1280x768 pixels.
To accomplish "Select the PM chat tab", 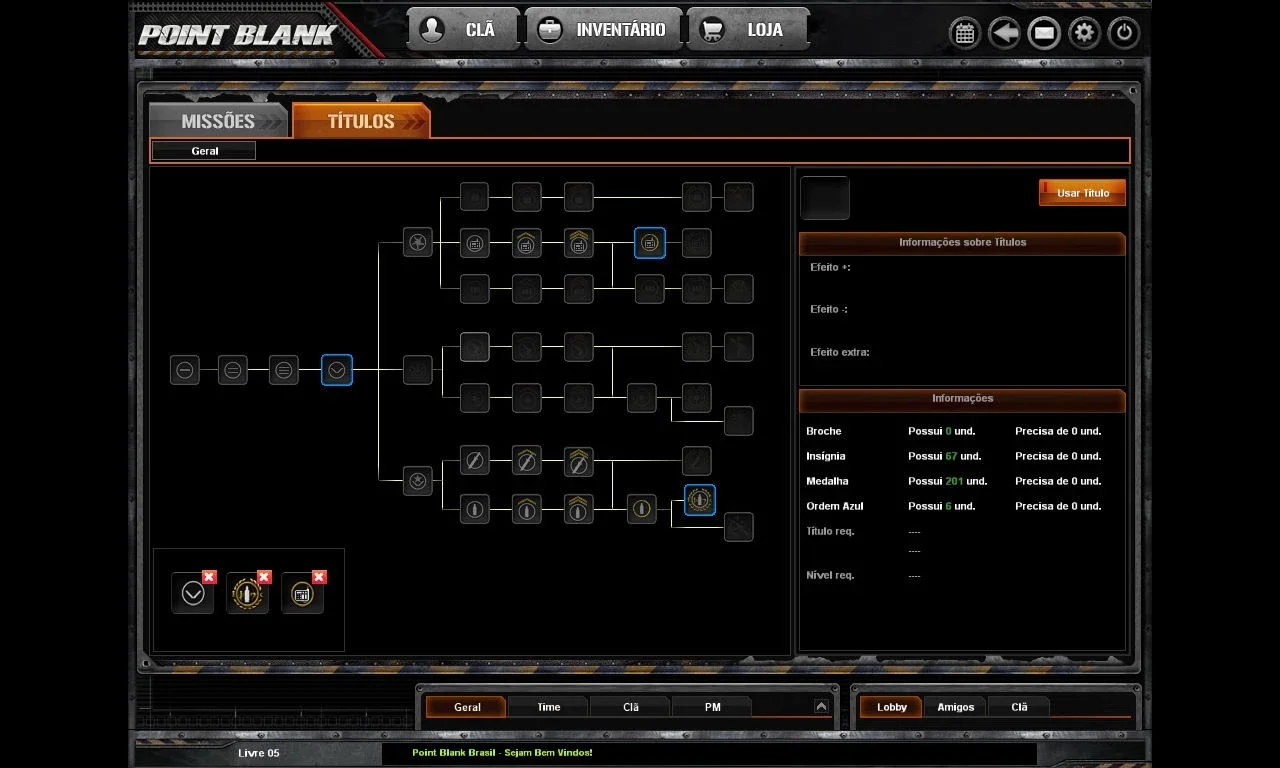I will [712, 707].
